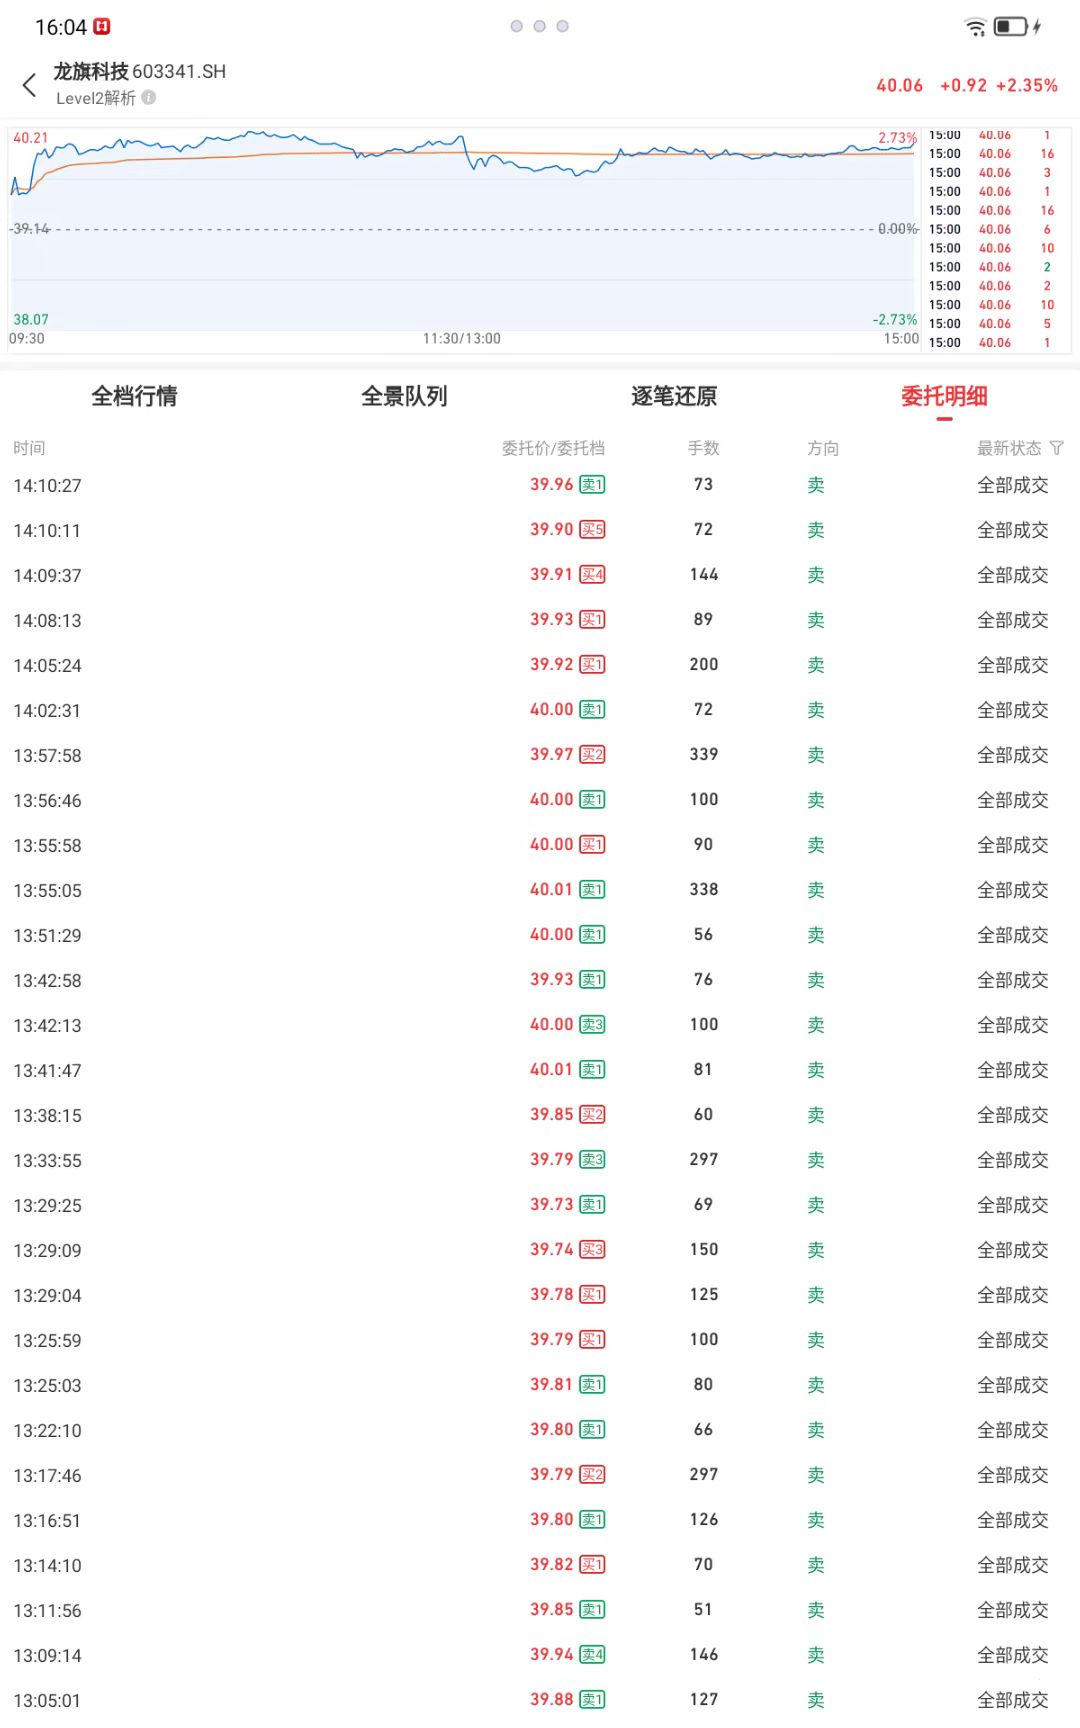Select the 39.90 price at 14:10:11

552,529
